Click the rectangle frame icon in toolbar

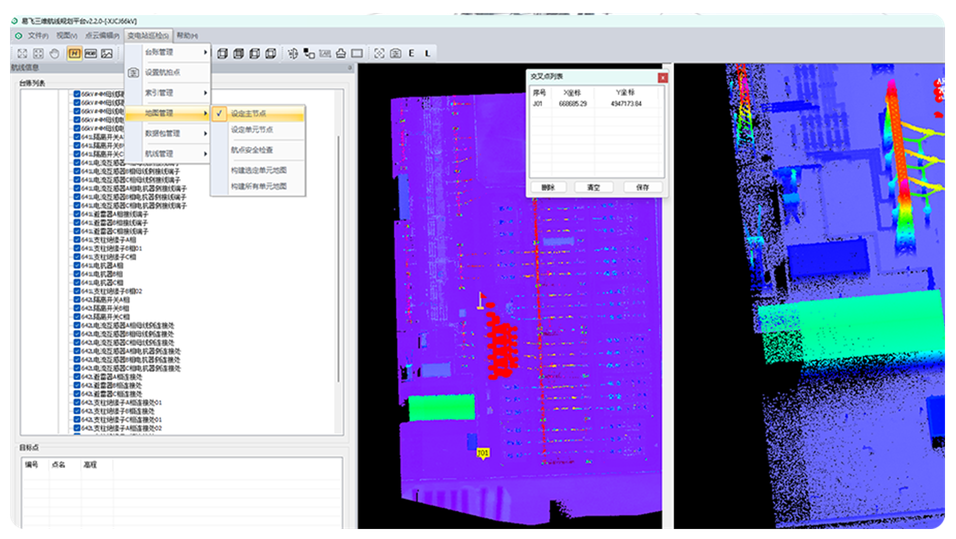pos(357,53)
